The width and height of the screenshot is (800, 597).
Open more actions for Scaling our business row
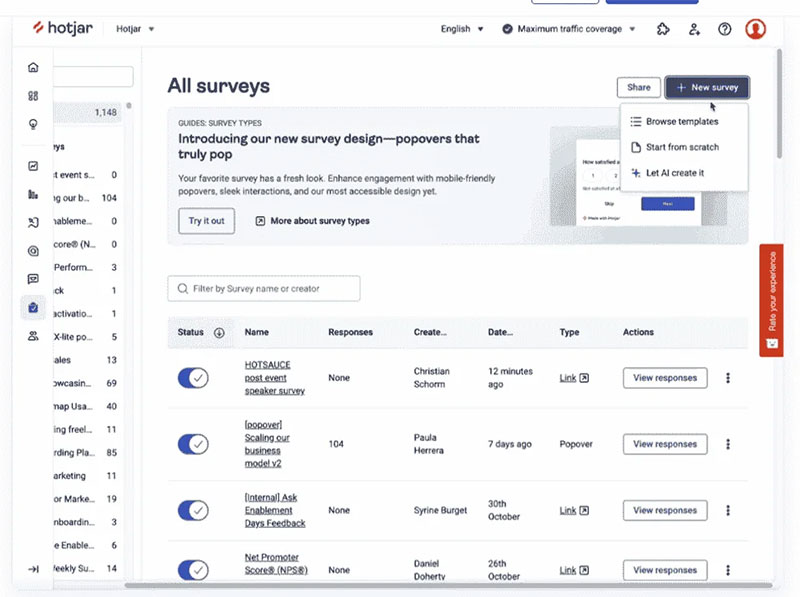728,444
